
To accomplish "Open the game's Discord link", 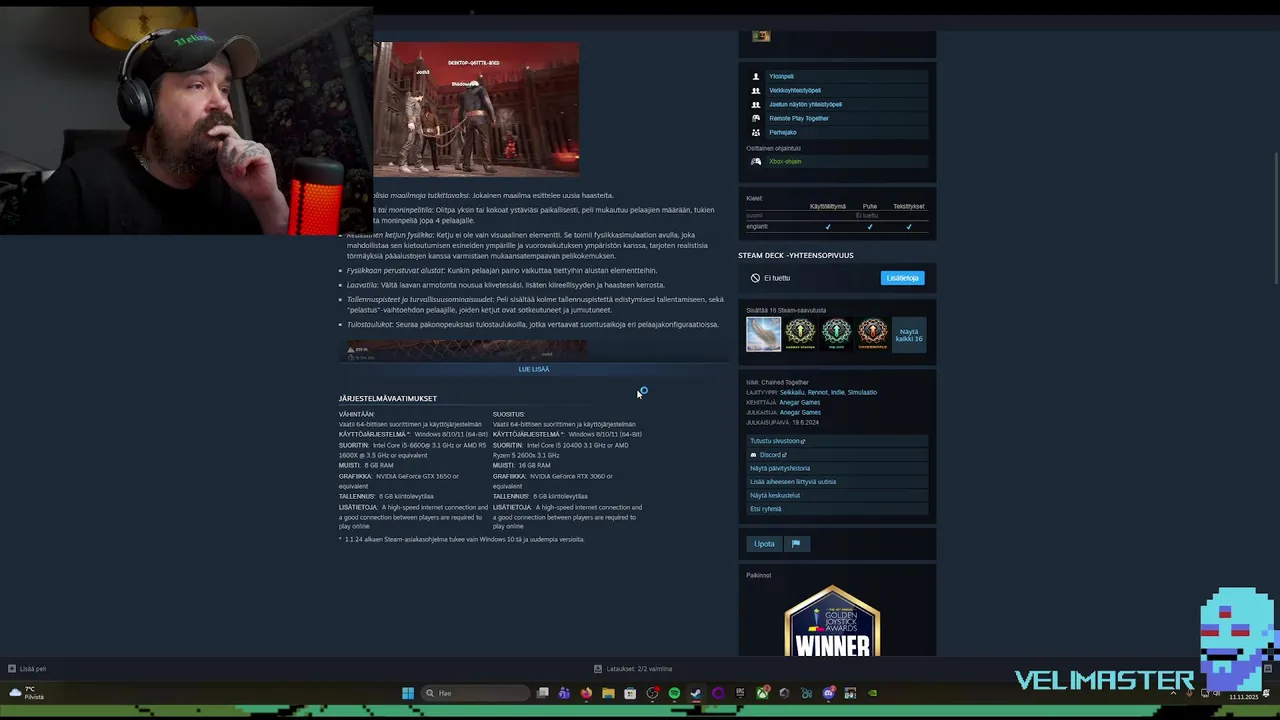I will [836, 455].
